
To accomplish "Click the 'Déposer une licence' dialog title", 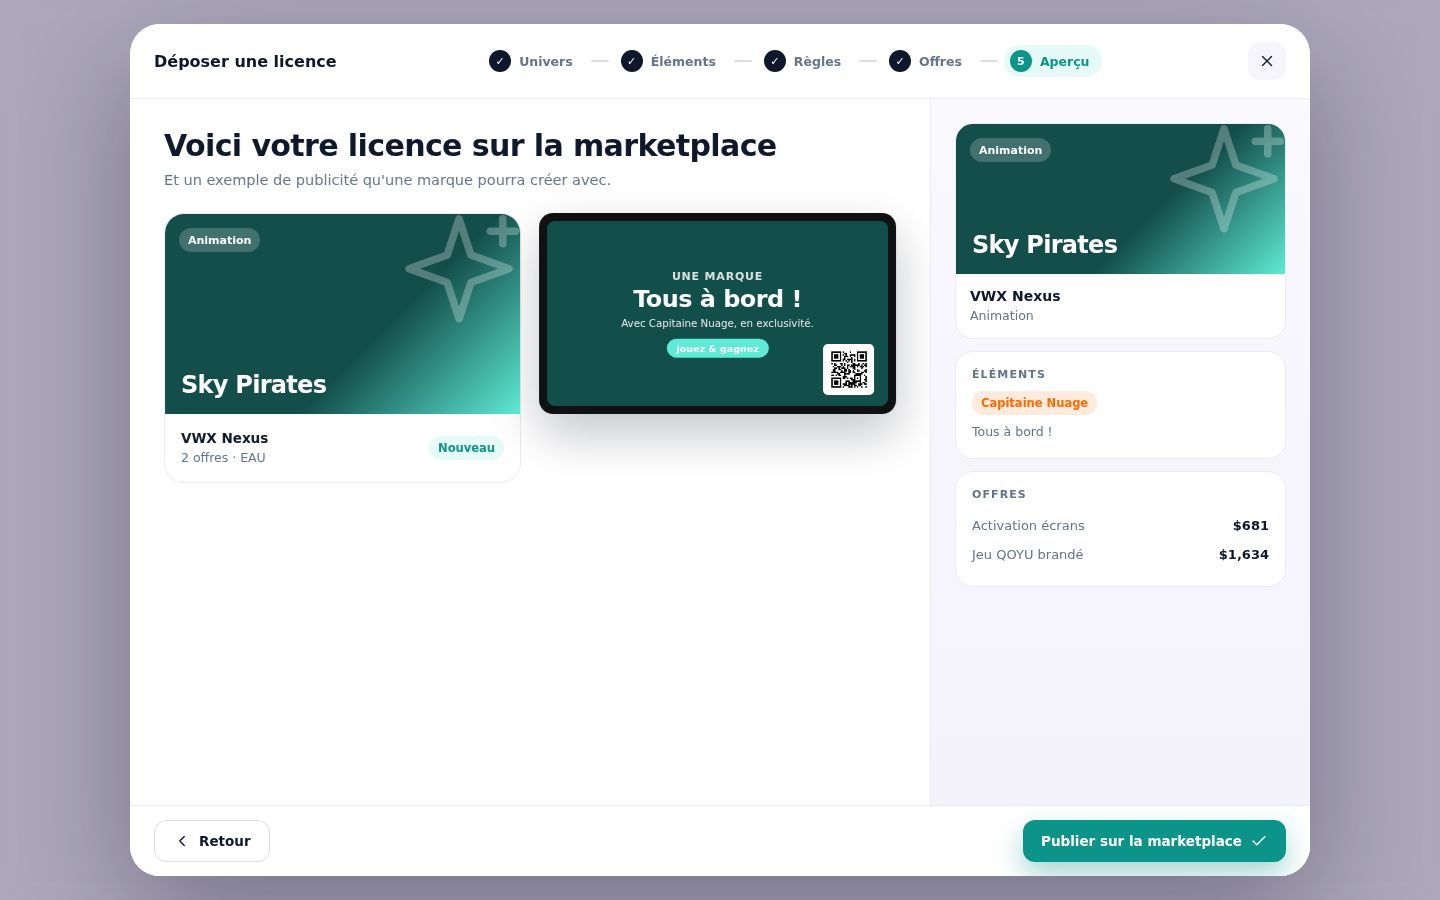I will click(245, 61).
